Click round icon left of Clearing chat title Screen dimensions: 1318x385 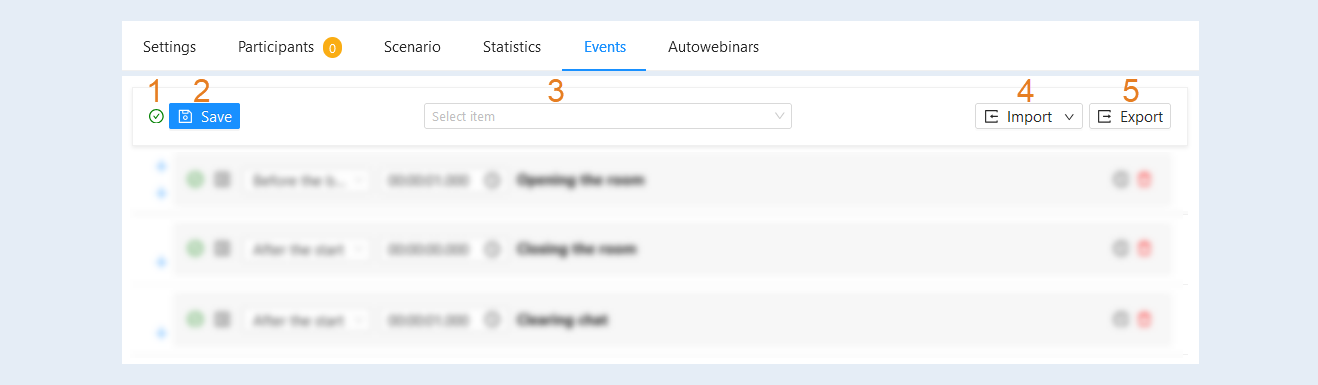pyautogui.click(x=491, y=320)
